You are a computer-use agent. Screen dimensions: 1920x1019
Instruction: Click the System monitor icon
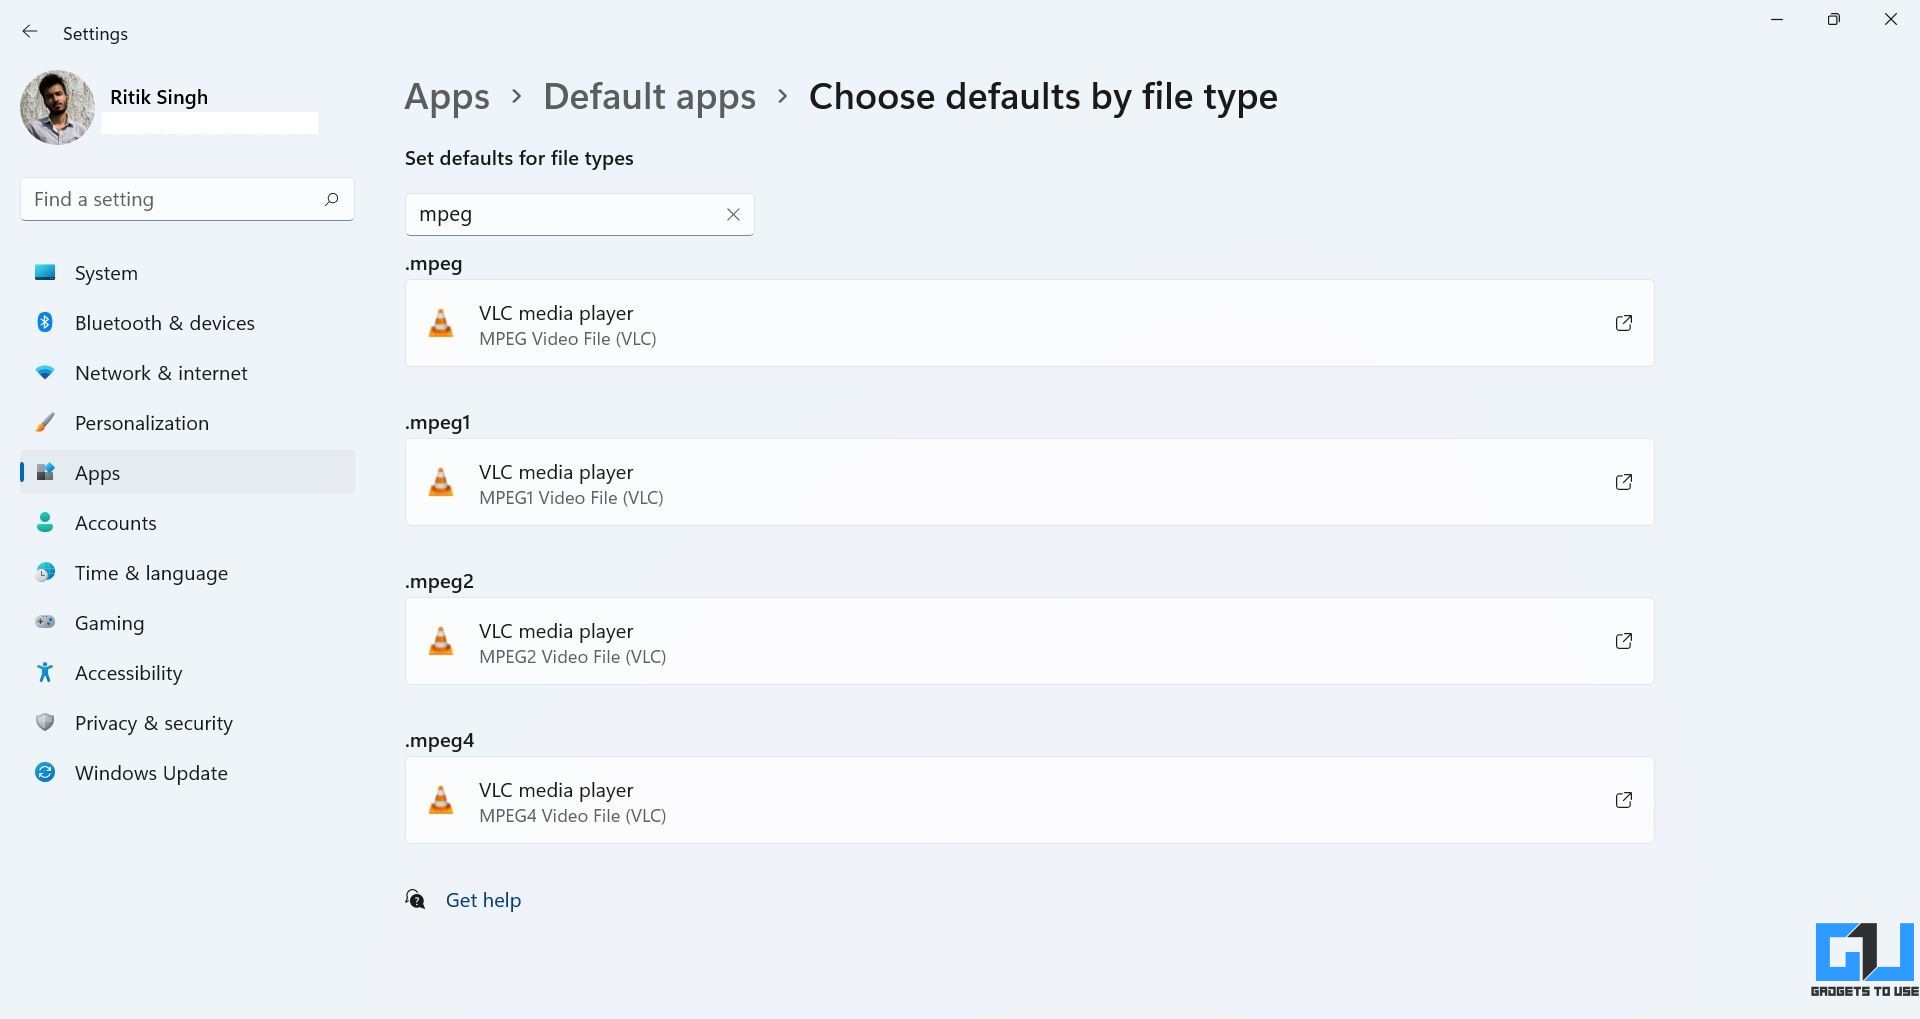[x=45, y=272]
